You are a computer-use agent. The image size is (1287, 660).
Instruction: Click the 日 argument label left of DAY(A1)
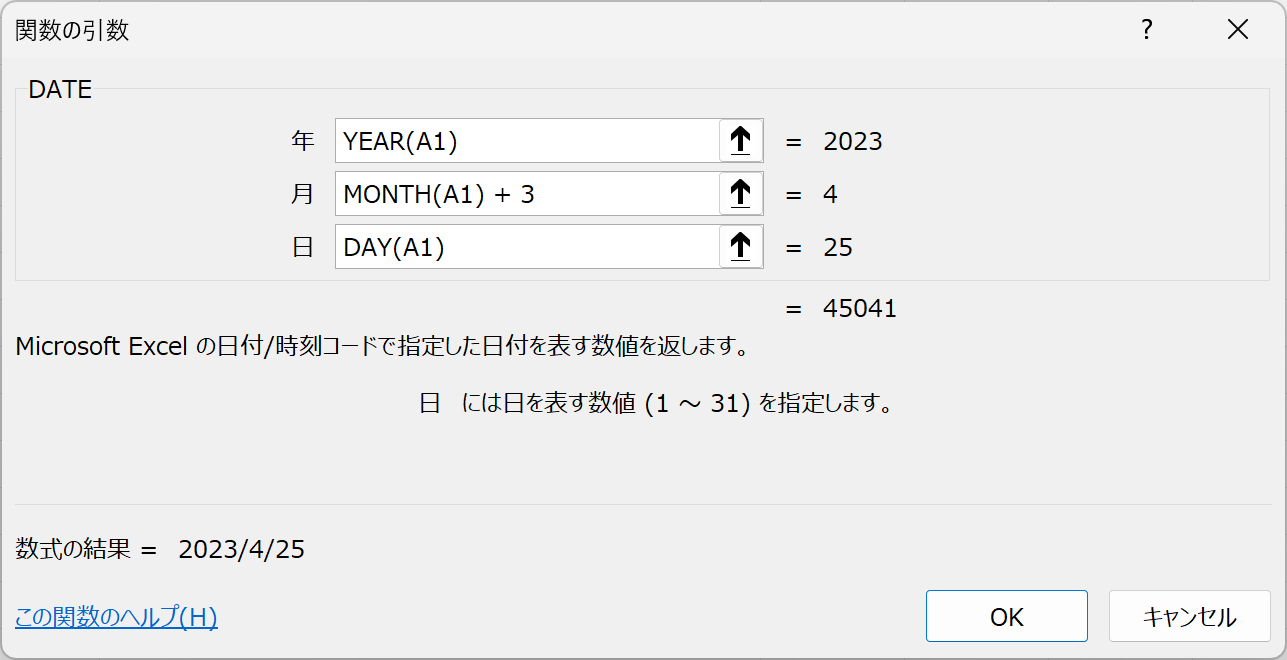[x=303, y=247]
